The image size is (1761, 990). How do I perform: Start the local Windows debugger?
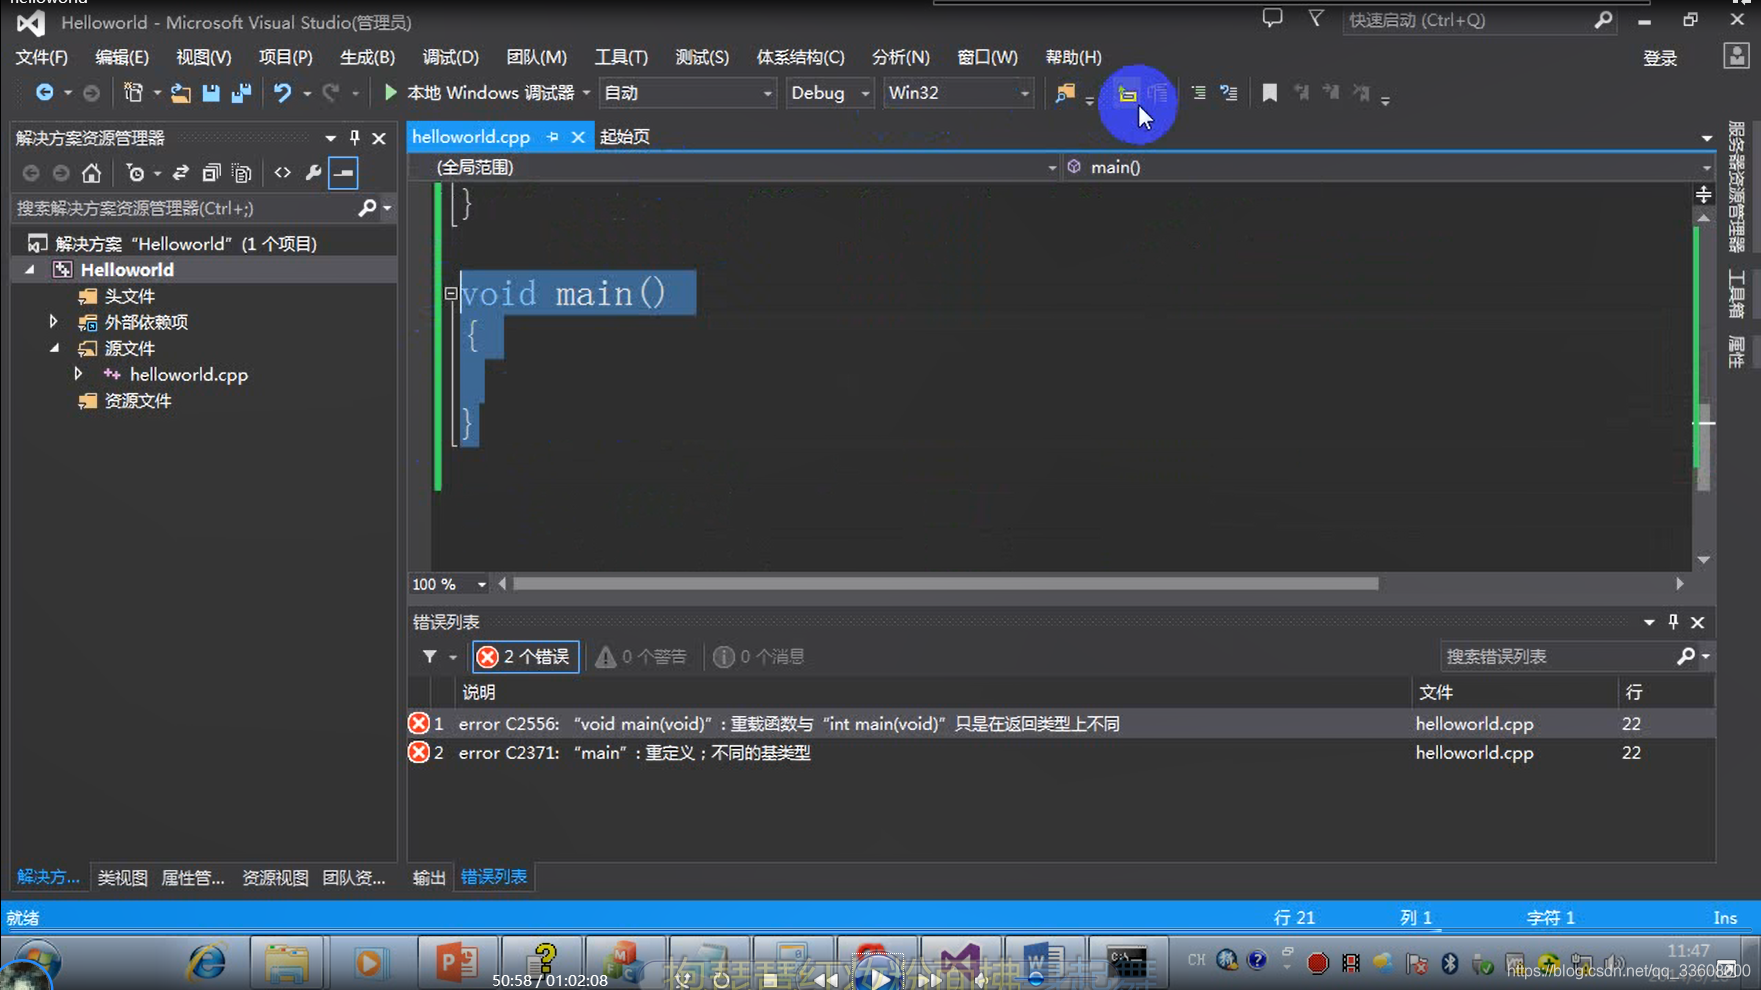click(x=482, y=93)
